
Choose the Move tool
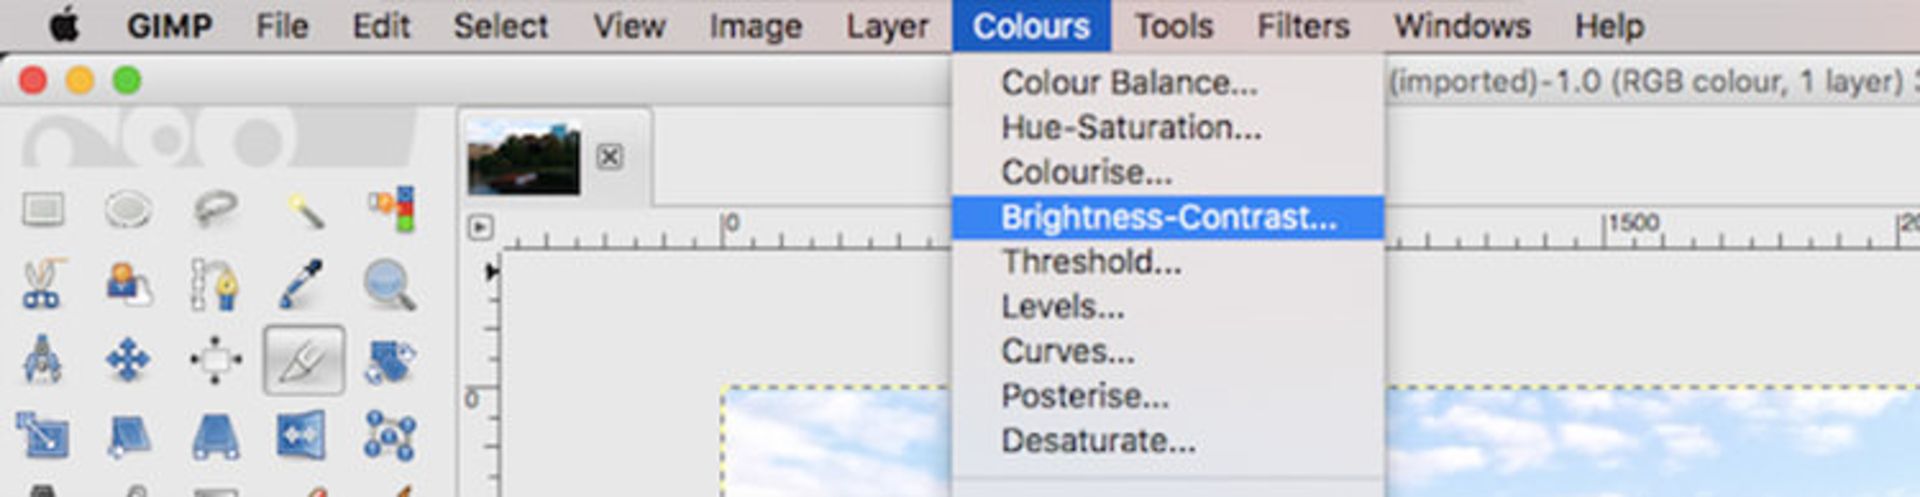[x=128, y=360]
